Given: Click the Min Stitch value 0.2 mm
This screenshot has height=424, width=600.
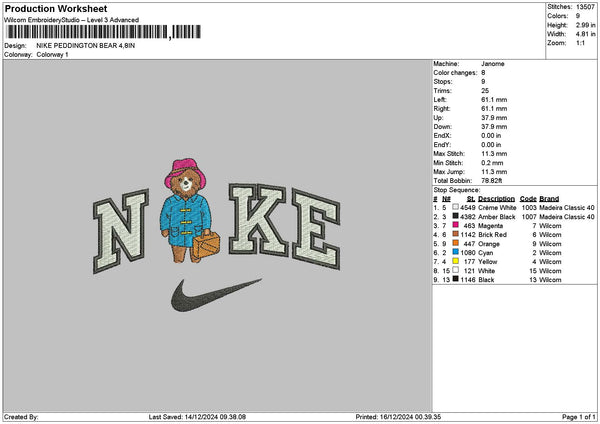Looking at the screenshot, I should (492, 163).
